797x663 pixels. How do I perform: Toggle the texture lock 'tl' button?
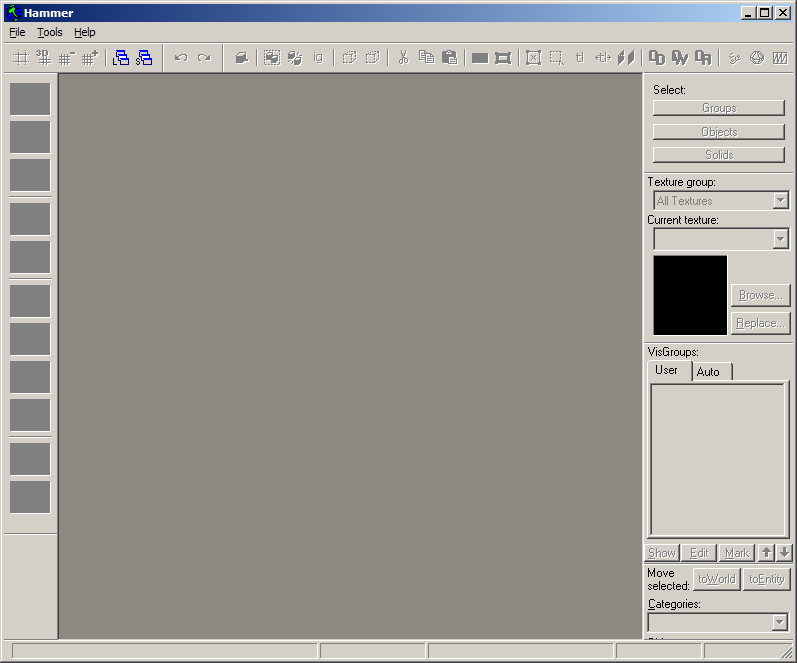point(580,58)
